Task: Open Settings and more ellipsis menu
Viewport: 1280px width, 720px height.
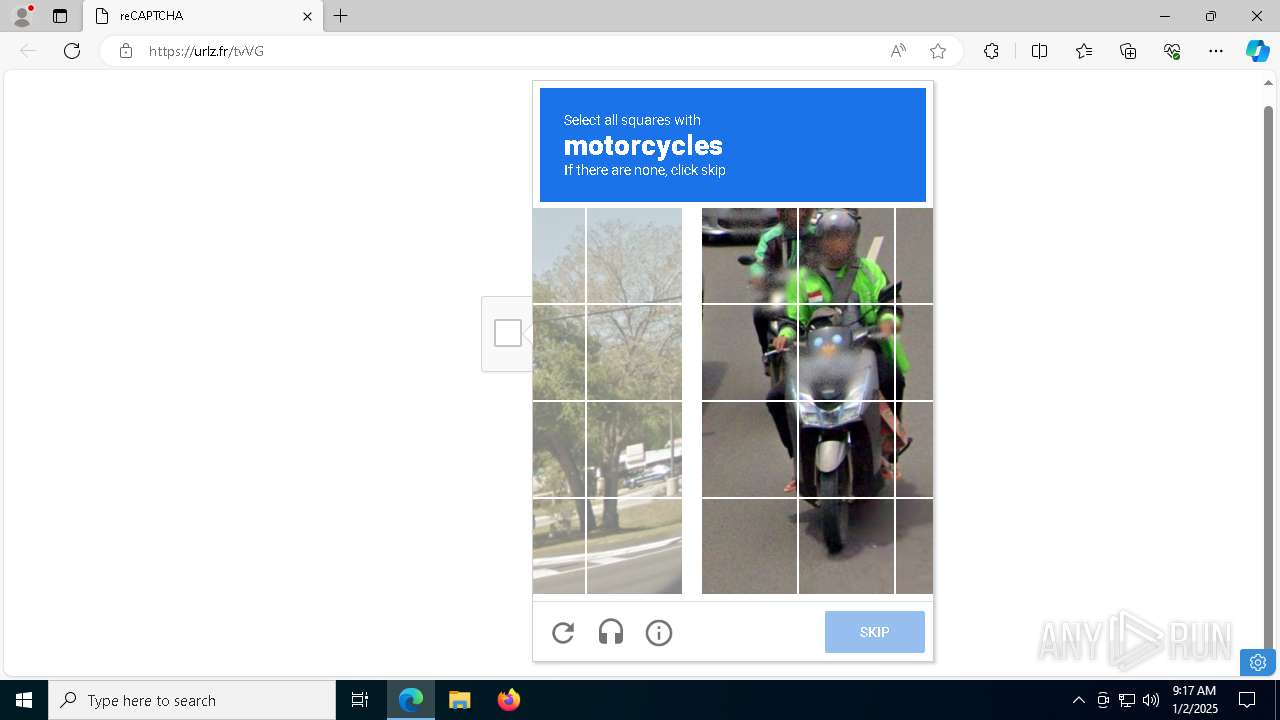Action: [x=1216, y=51]
